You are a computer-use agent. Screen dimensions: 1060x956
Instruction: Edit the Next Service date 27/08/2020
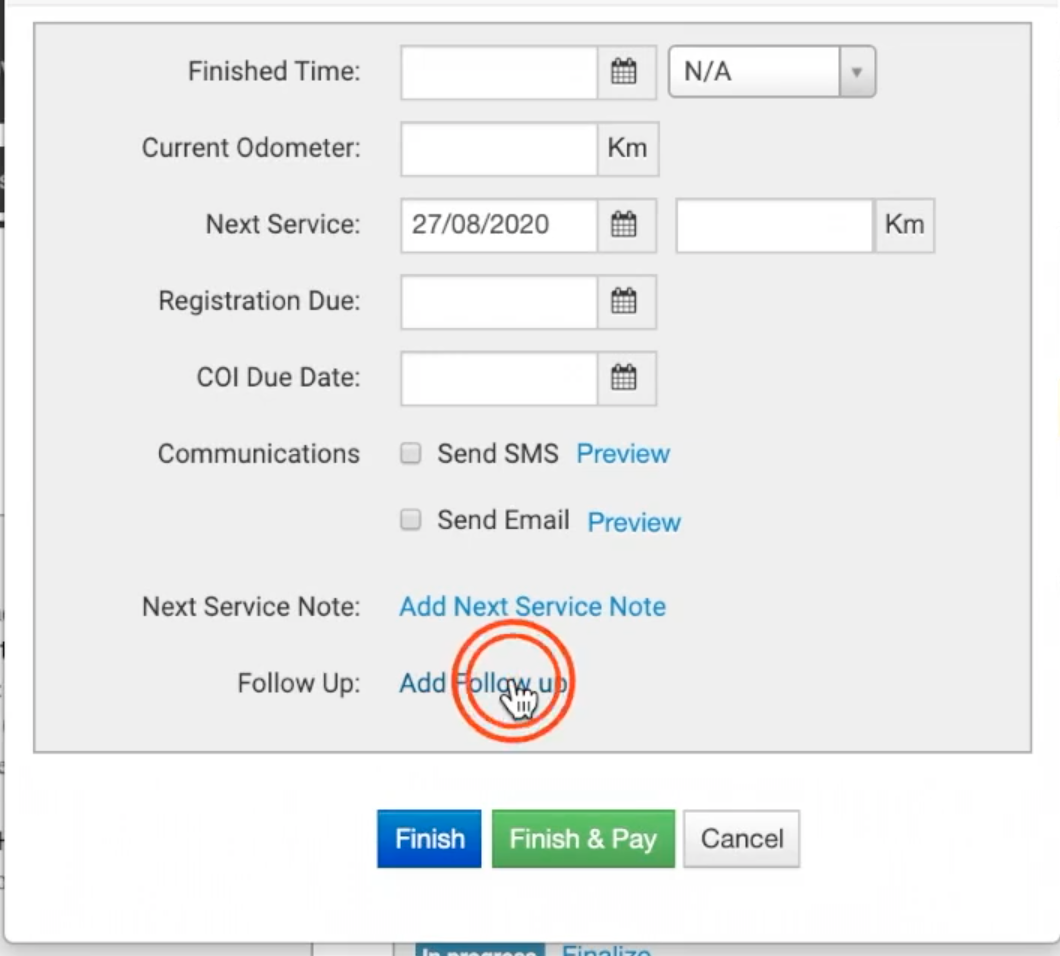(x=500, y=225)
